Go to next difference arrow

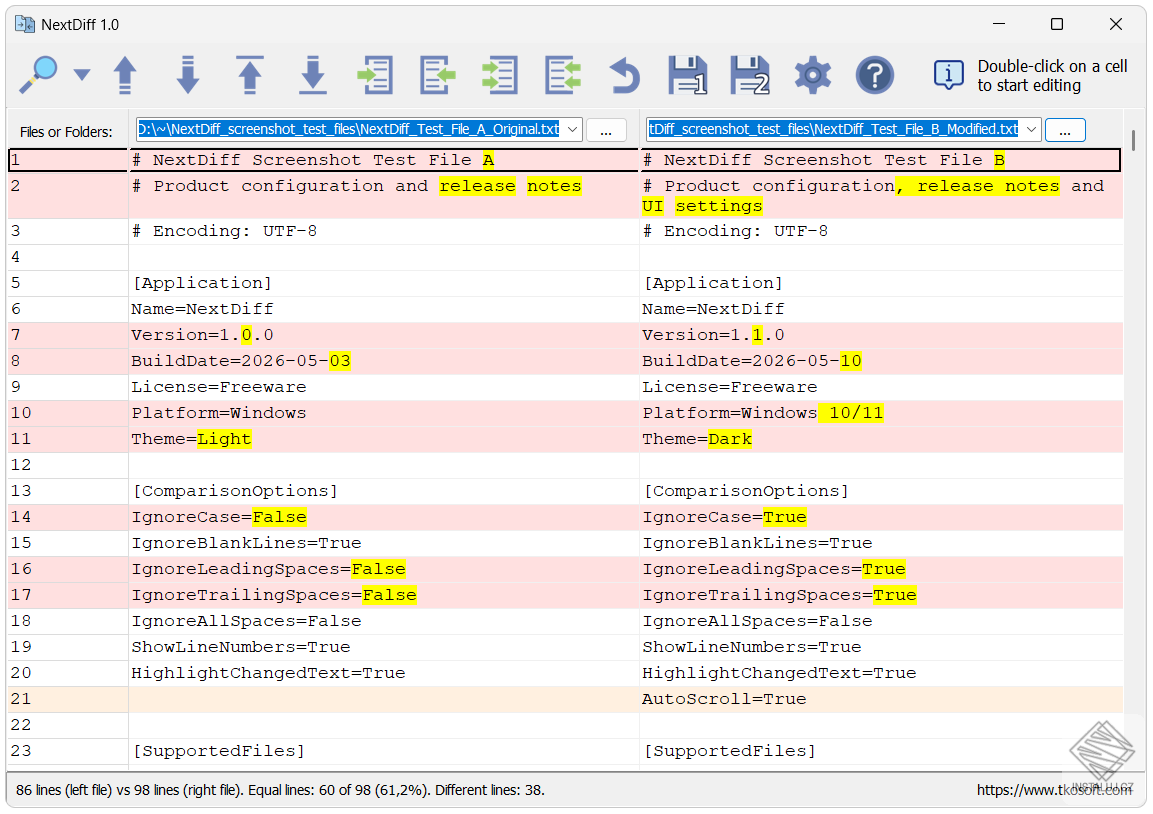tap(188, 75)
